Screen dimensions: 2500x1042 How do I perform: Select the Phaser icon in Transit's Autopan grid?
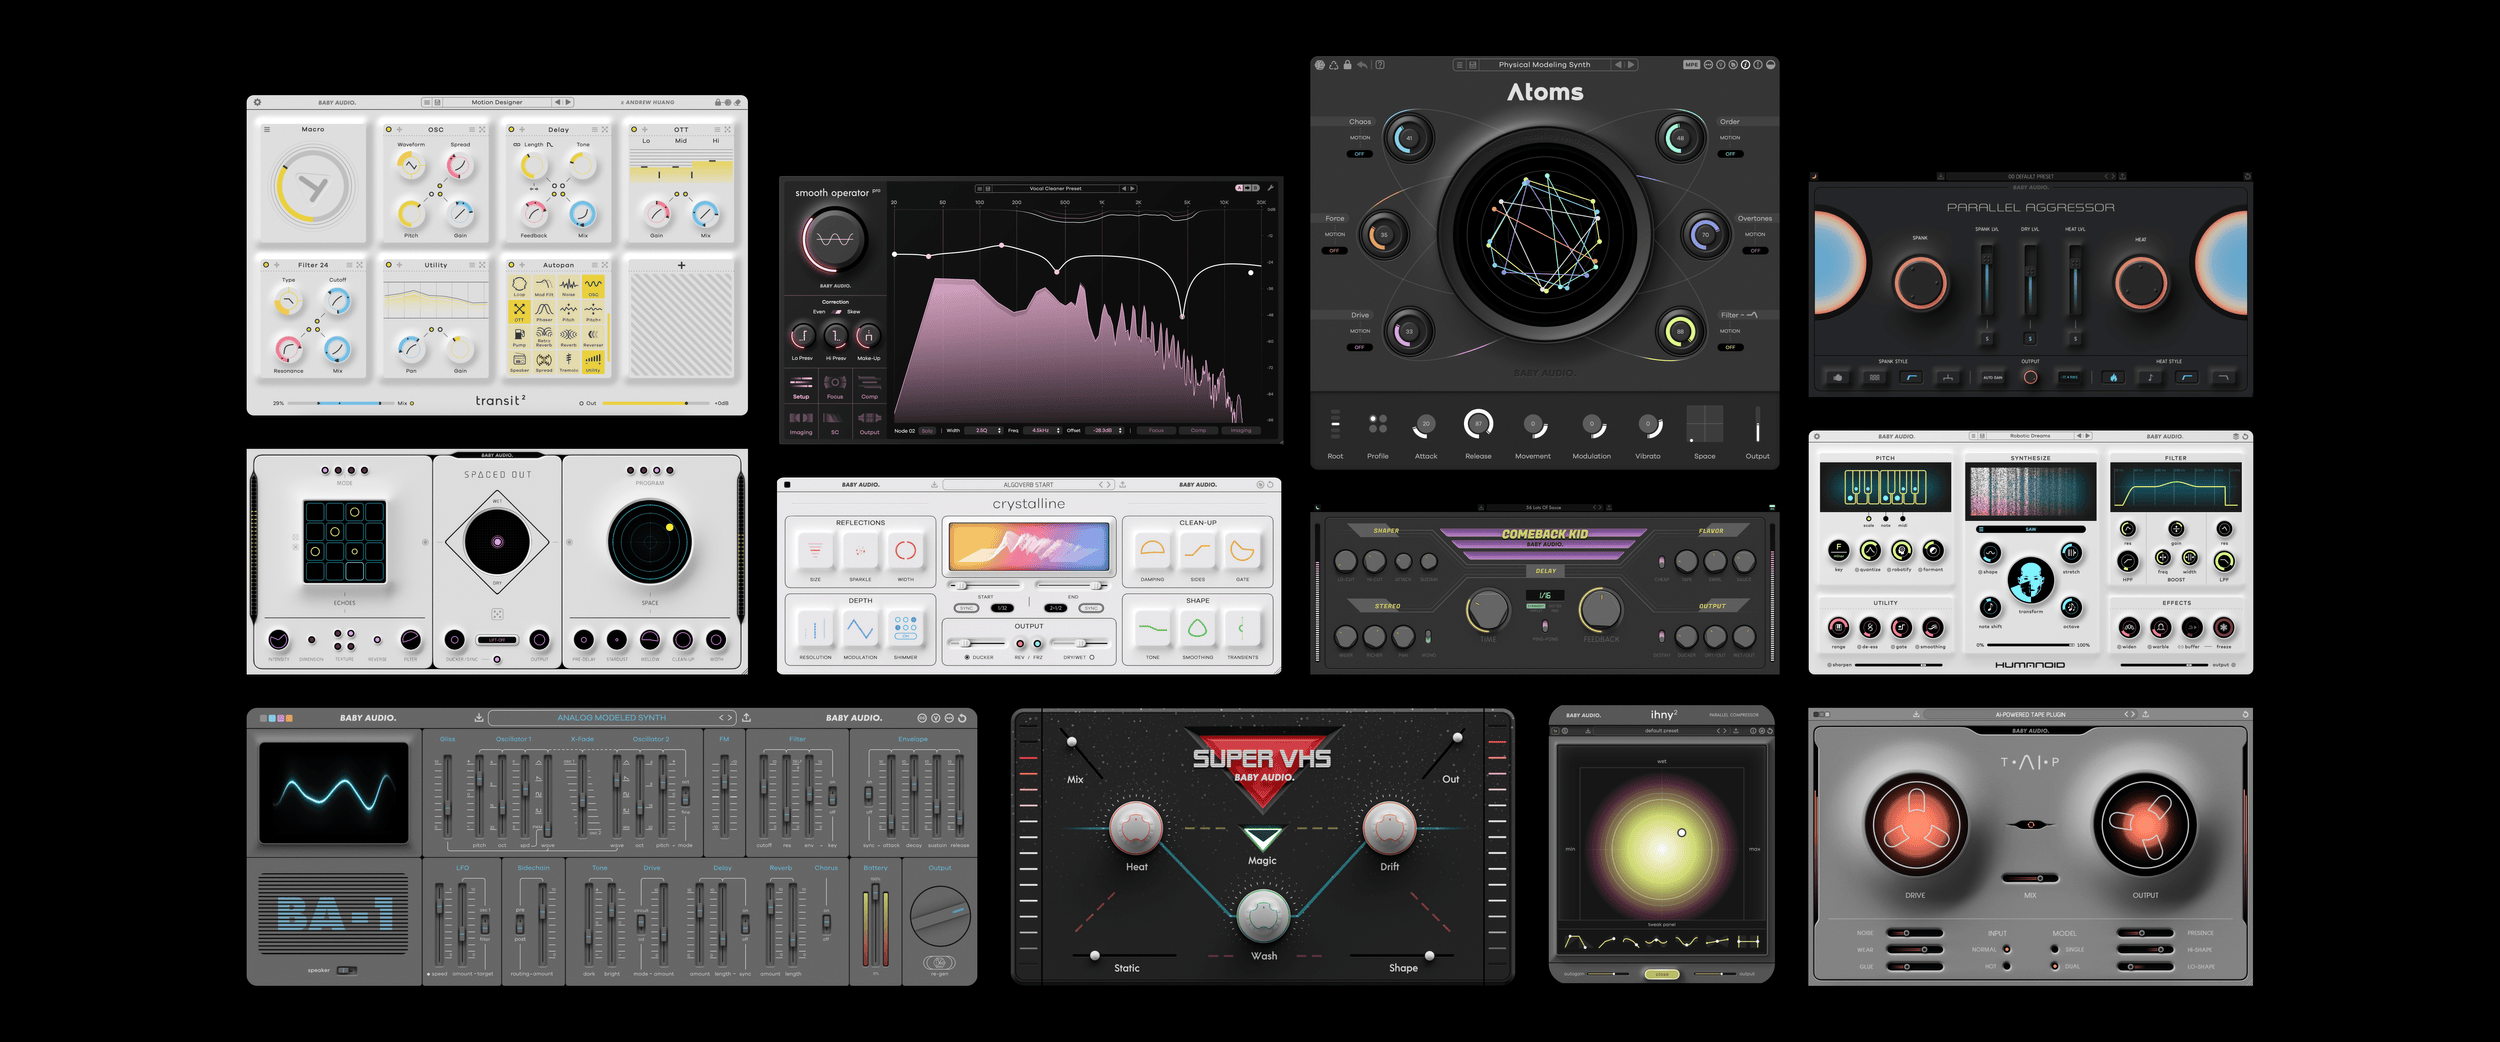coord(545,312)
